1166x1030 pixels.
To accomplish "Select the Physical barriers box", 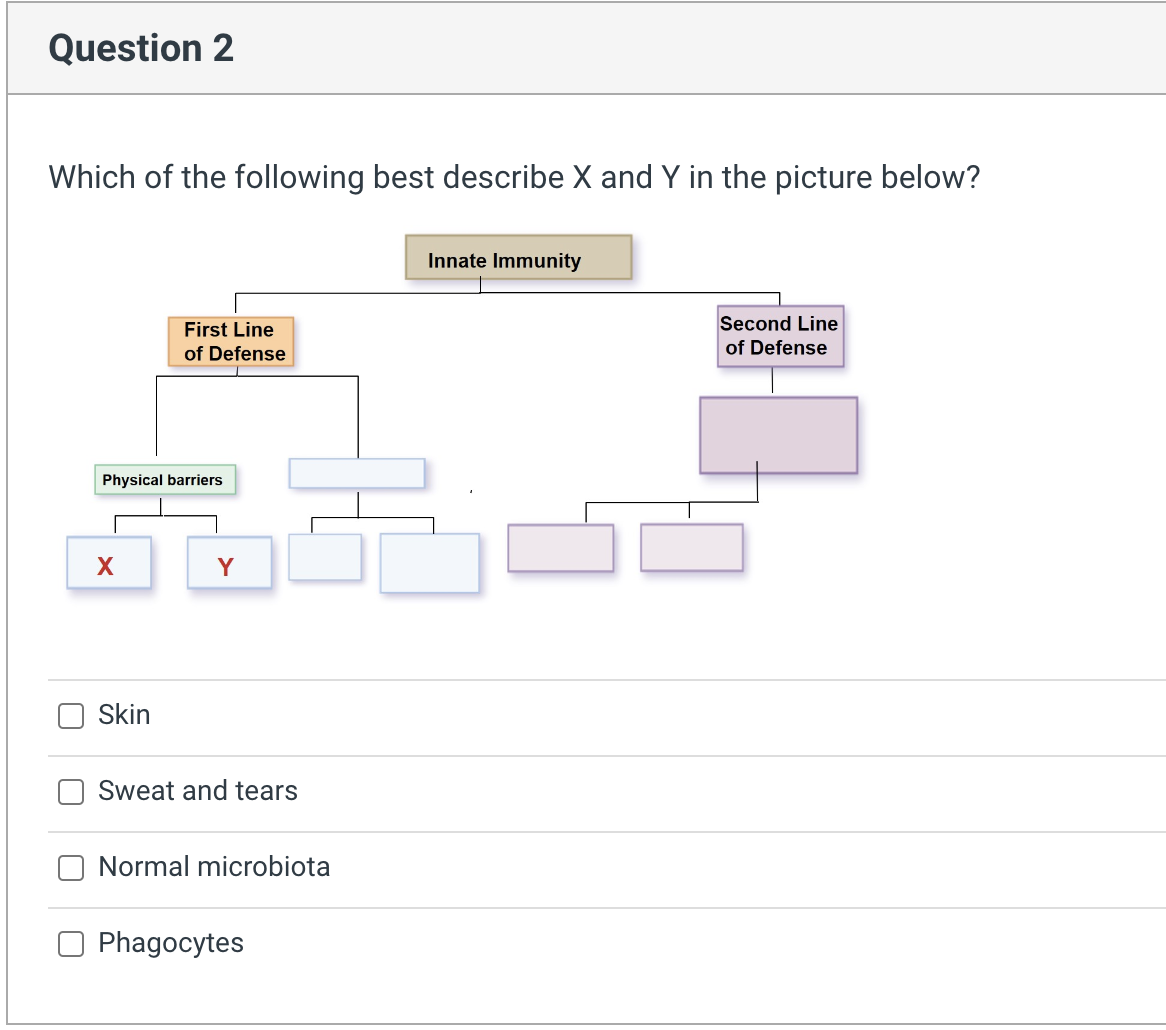I will tap(163, 480).
